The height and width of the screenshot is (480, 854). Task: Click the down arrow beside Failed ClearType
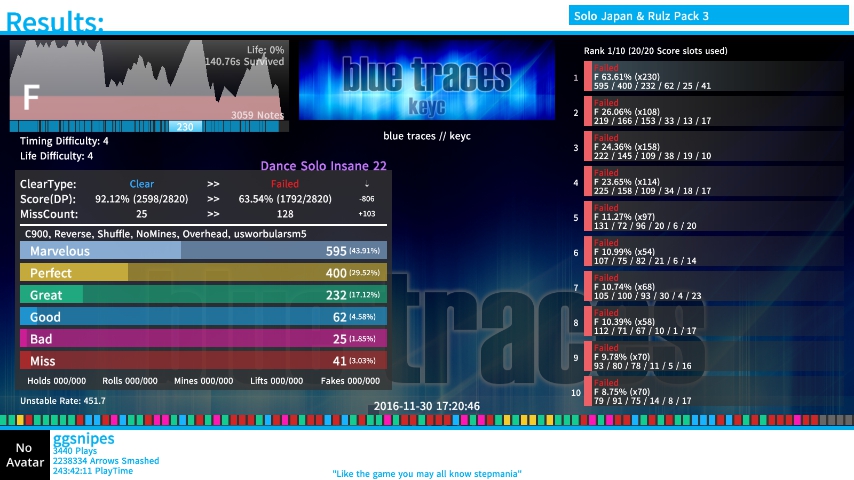tap(366, 184)
